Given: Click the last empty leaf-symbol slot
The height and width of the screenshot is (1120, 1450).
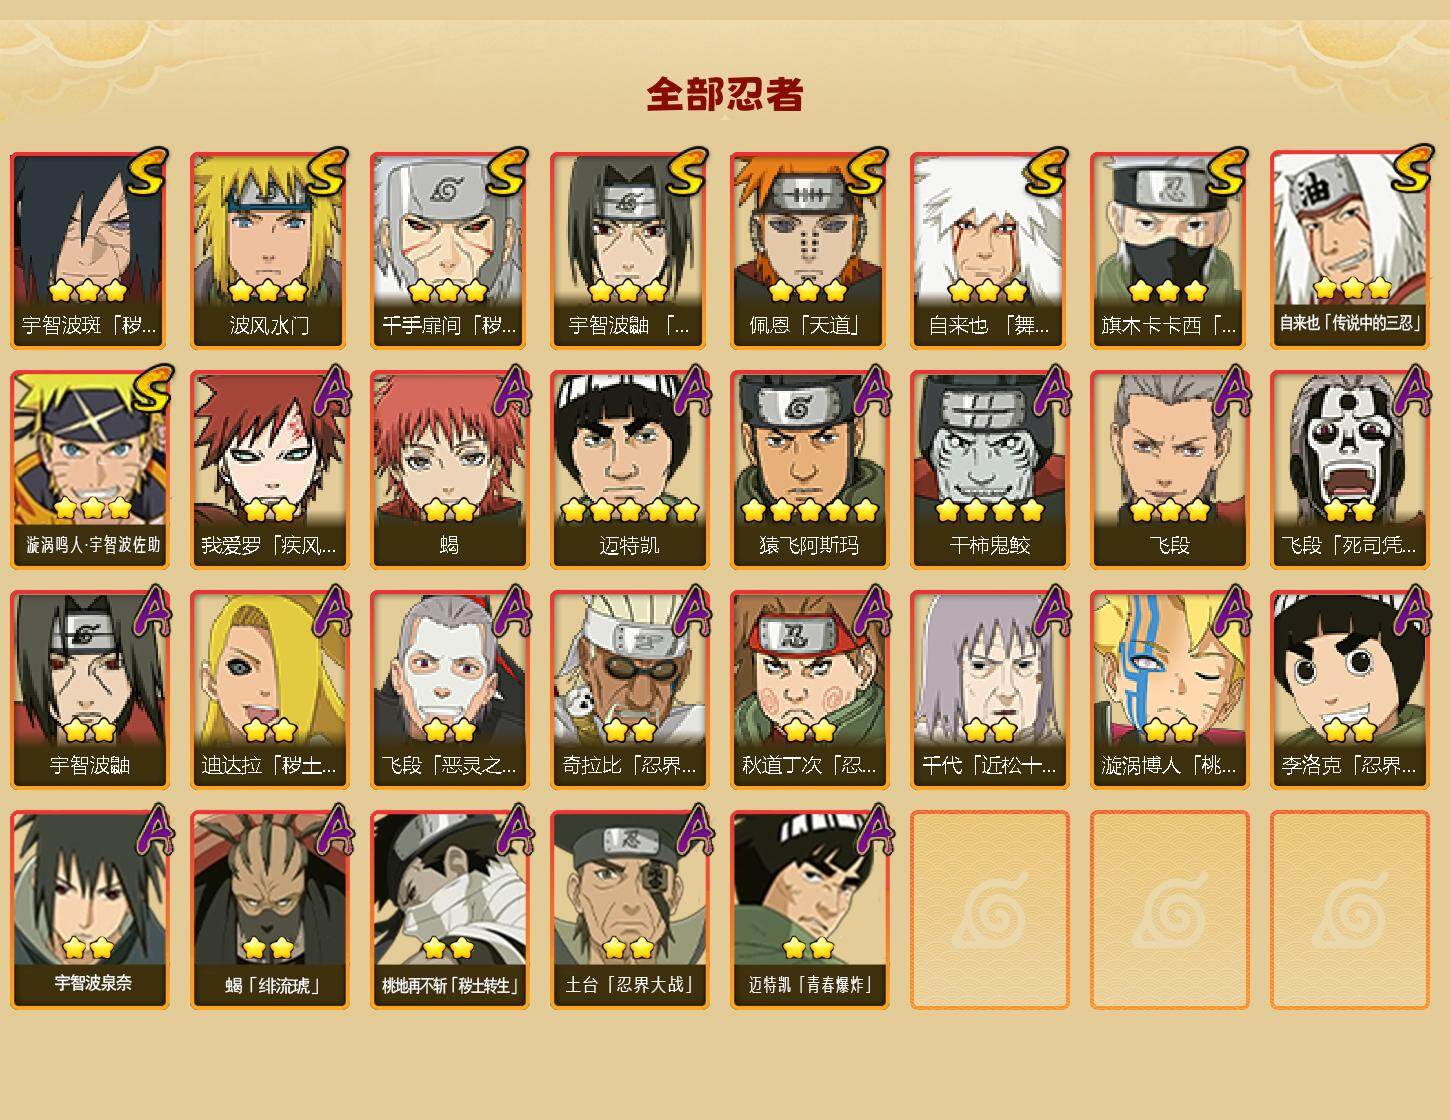Looking at the screenshot, I should coord(1349,909).
